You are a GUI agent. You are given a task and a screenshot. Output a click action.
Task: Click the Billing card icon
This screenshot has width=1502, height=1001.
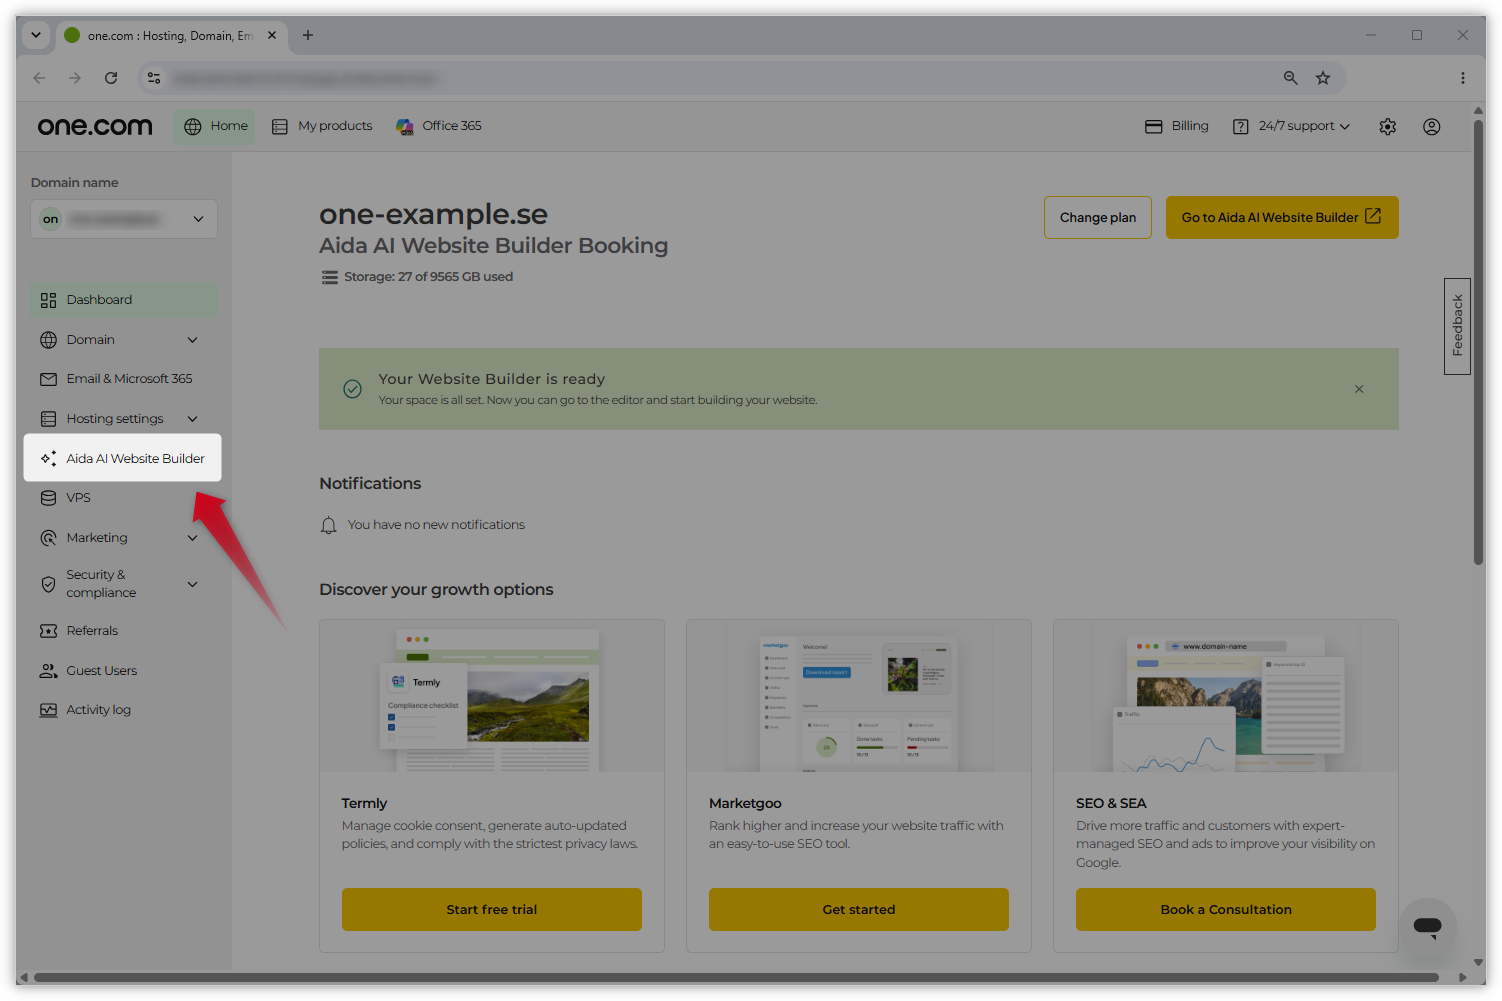coord(1153,126)
